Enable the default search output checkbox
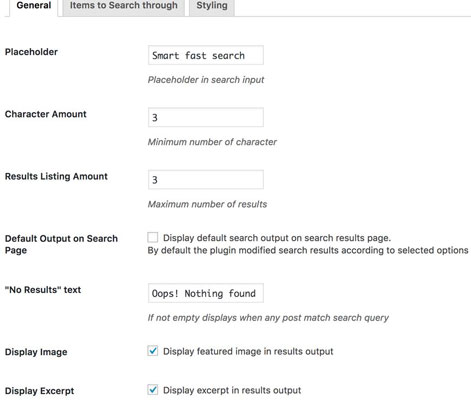 coord(153,238)
